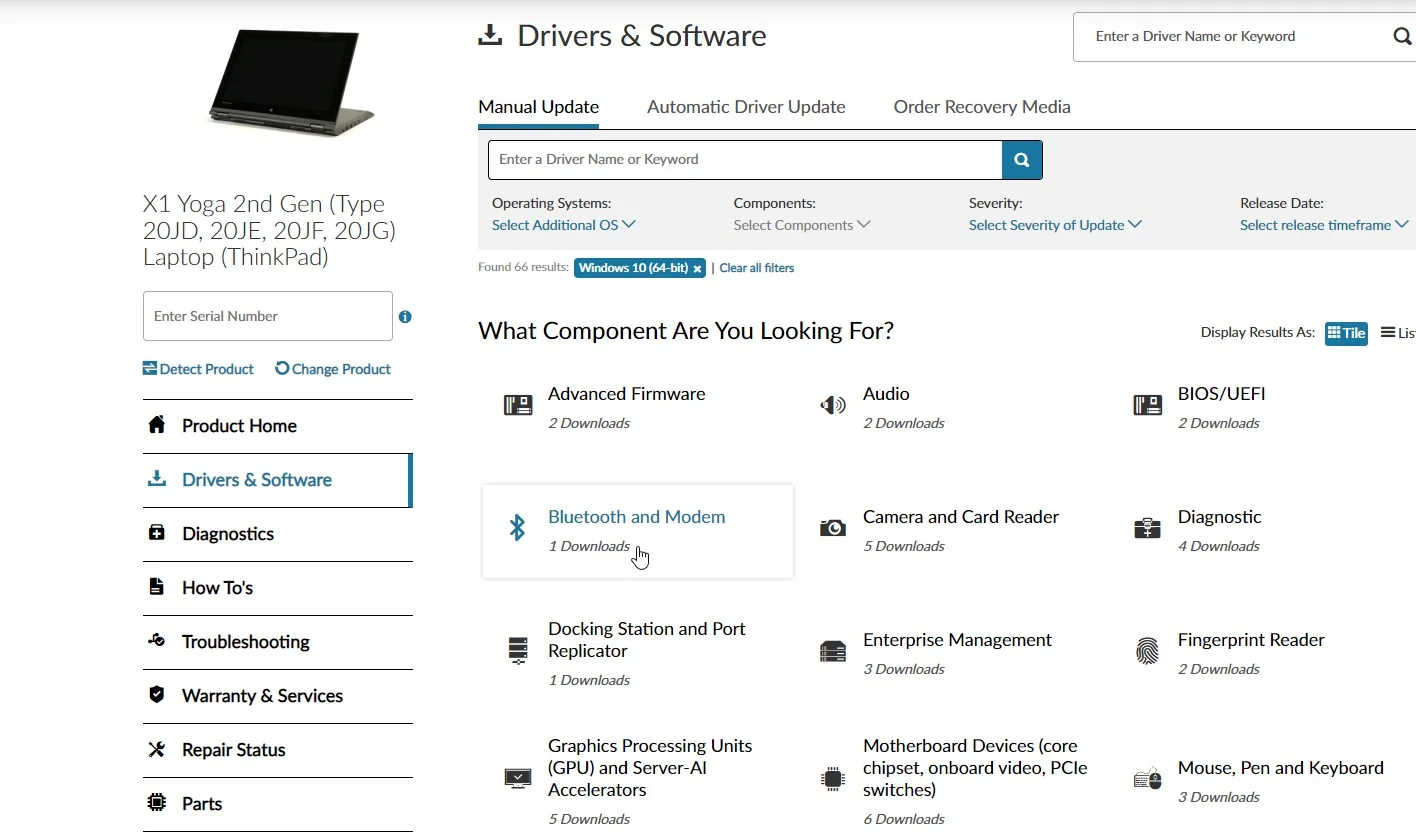Click the Camera and Card Reader icon

click(832, 528)
